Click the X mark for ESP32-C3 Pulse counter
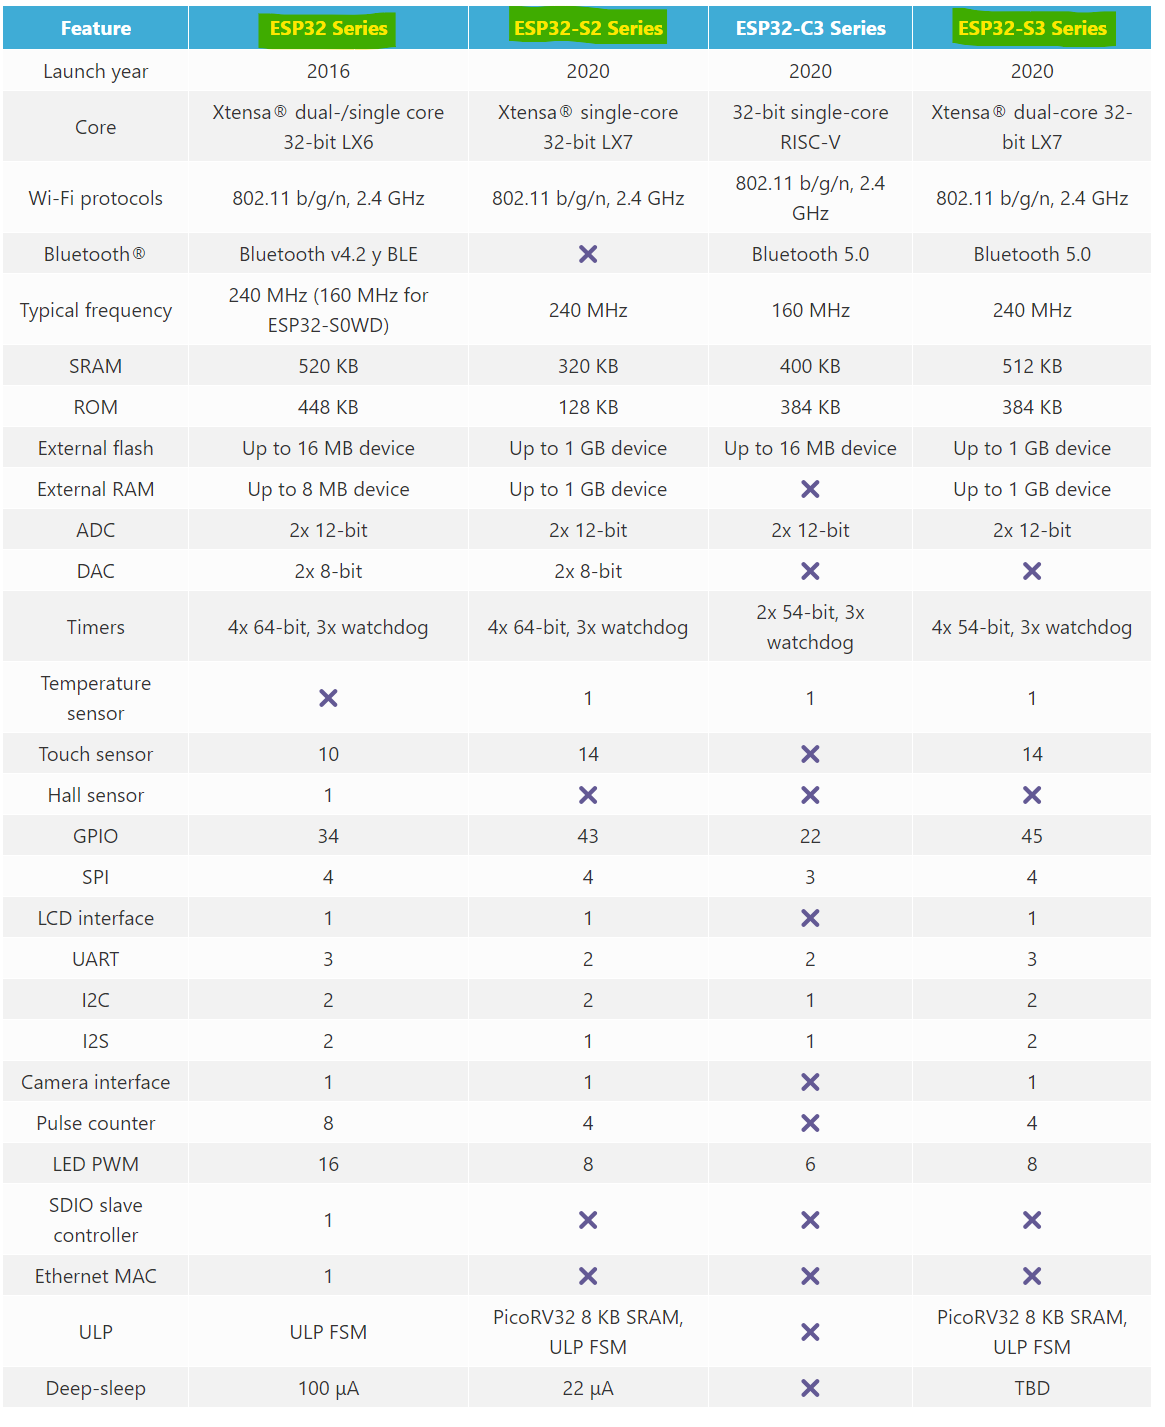1165x1427 pixels. pyautogui.click(x=810, y=1123)
